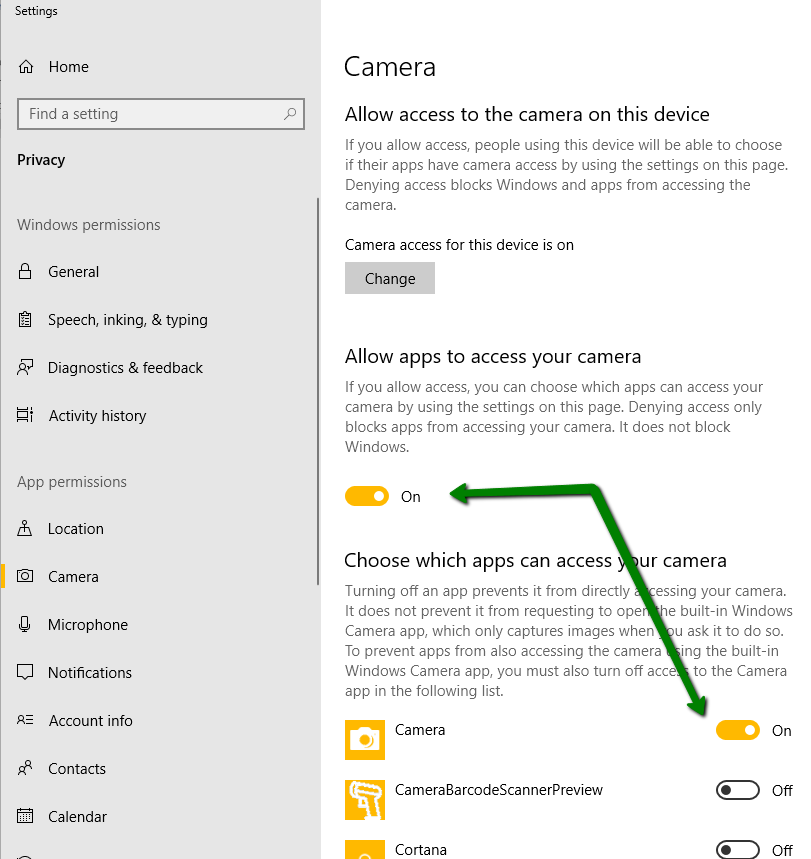Click the Location pin icon
Viewport: 811px width, 859px height.
pyautogui.click(x=25, y=529)
